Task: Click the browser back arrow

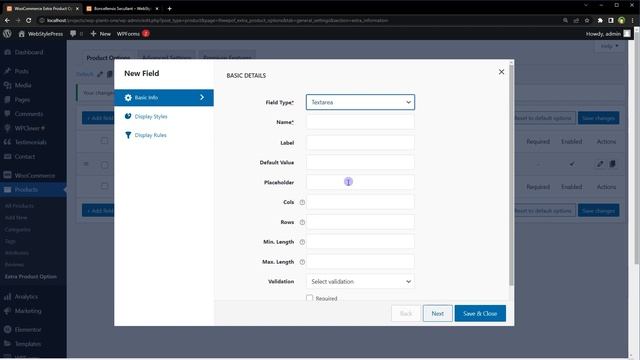Action: (x=7, y=20)
